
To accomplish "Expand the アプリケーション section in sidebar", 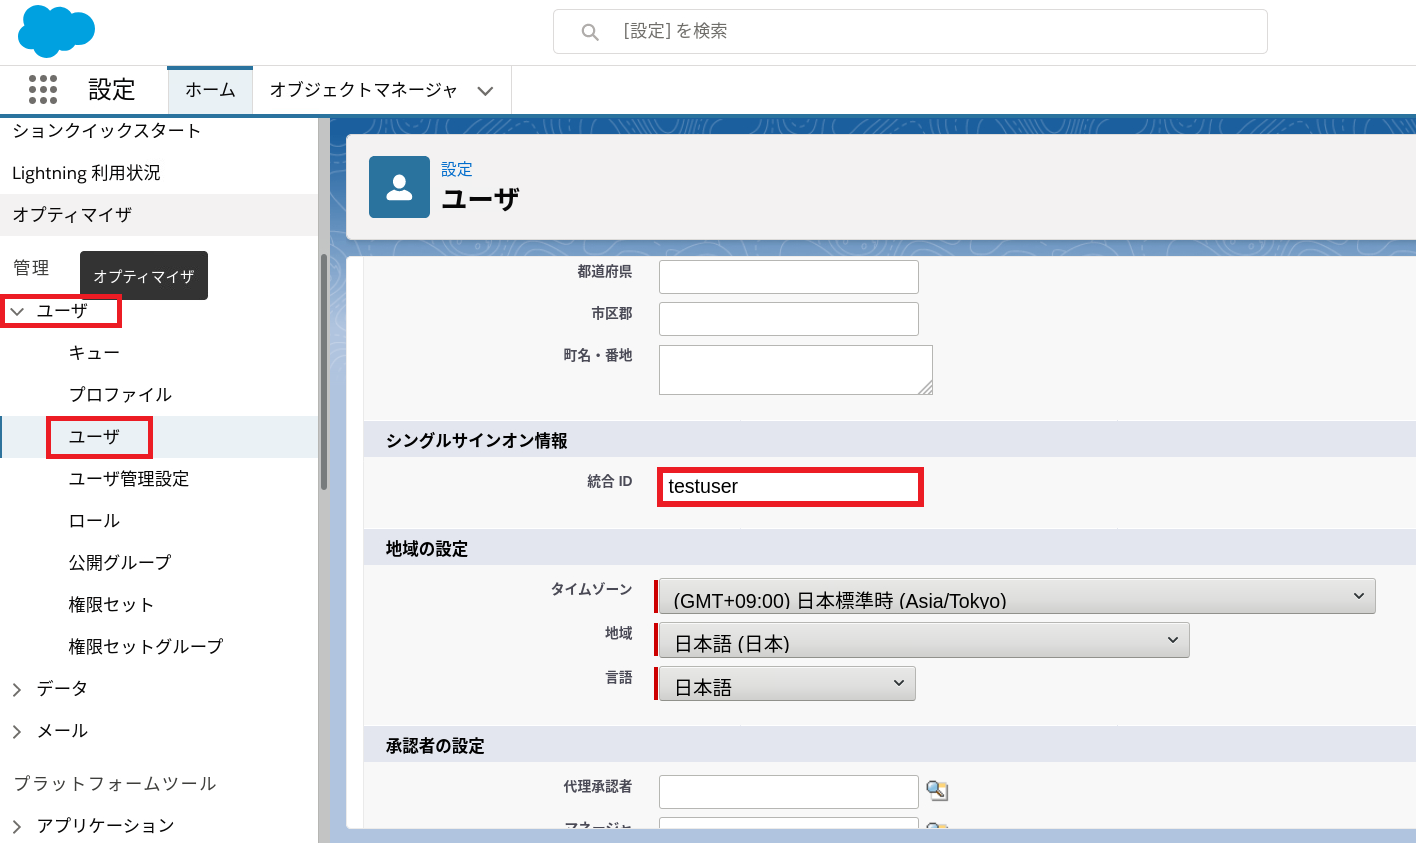I will (17, 826).
